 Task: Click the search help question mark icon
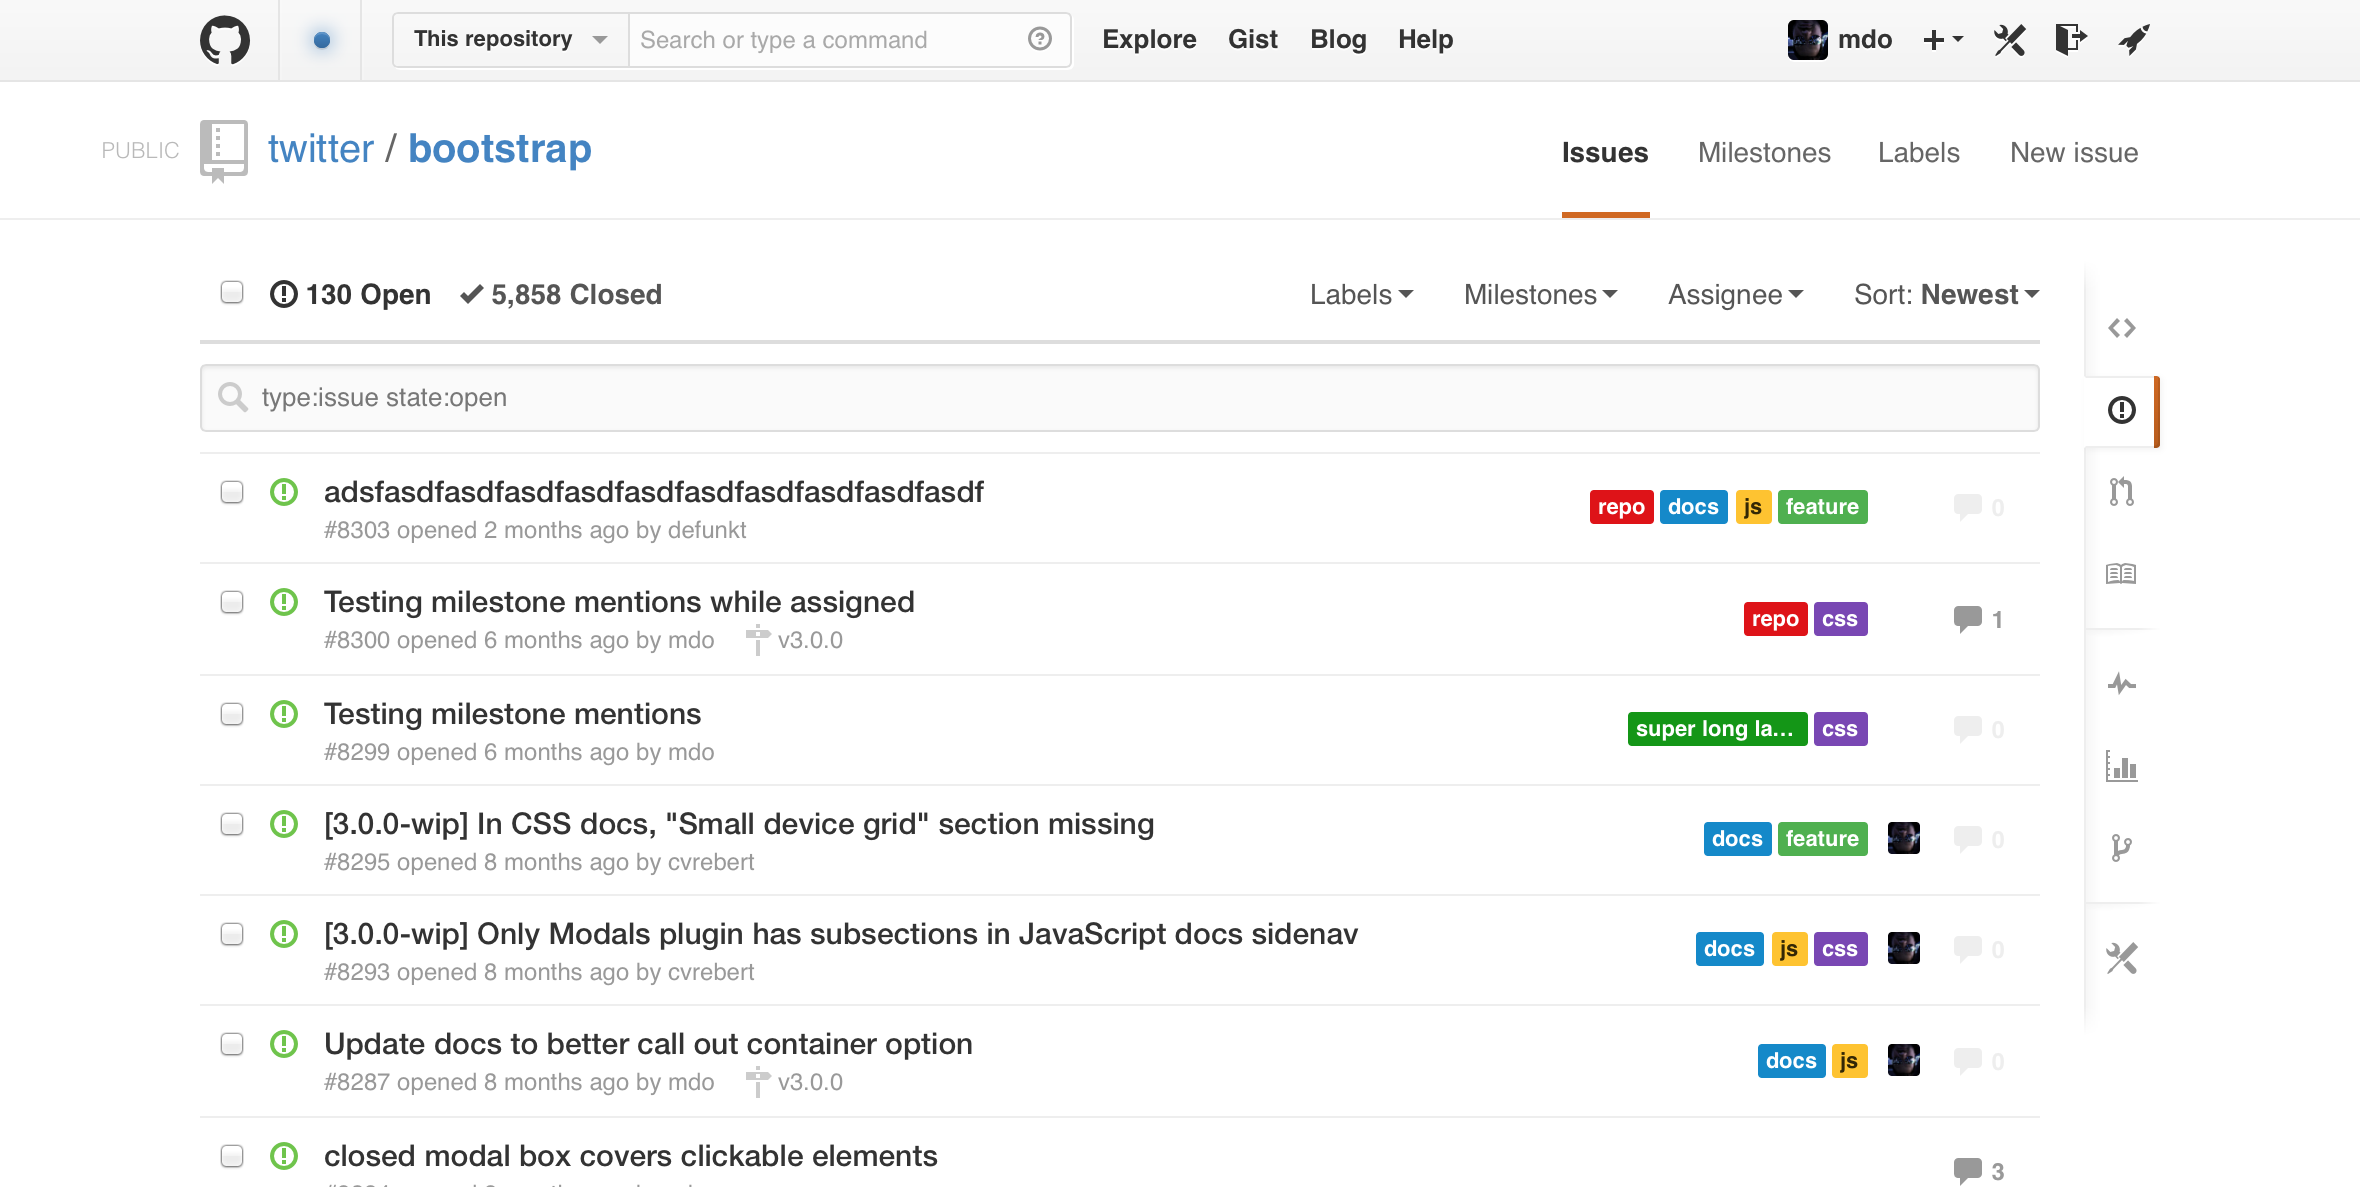tap(1040, 39)
